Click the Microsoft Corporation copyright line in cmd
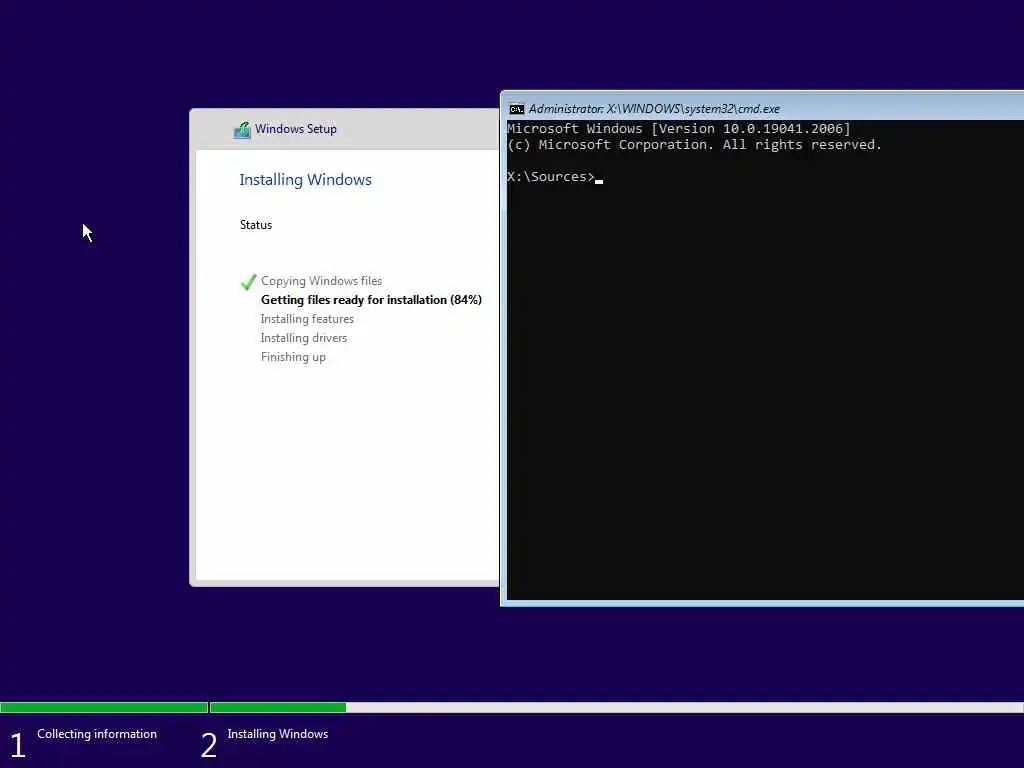The image size is (1024, 768). pyautogui.click(x=694, y=144)
